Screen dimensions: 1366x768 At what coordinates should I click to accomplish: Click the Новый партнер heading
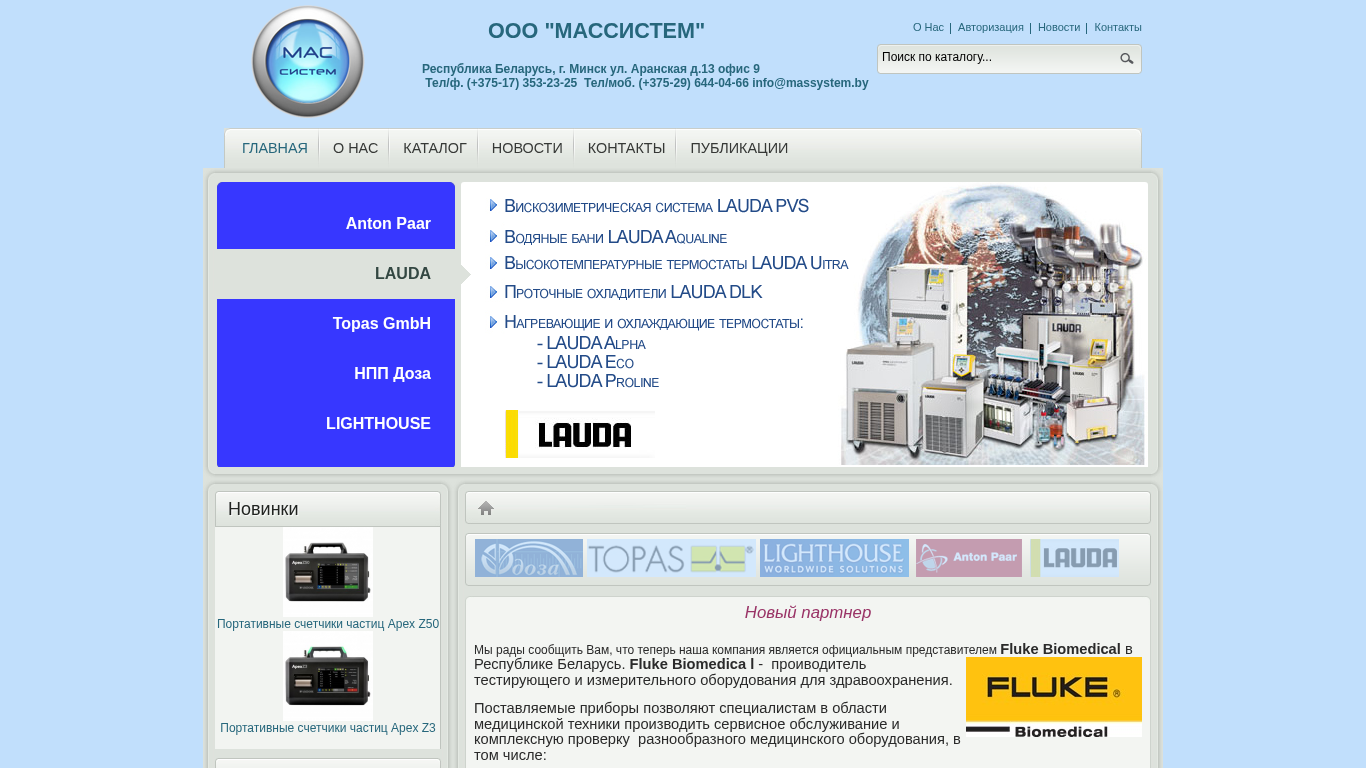click(x=808, y=612)
